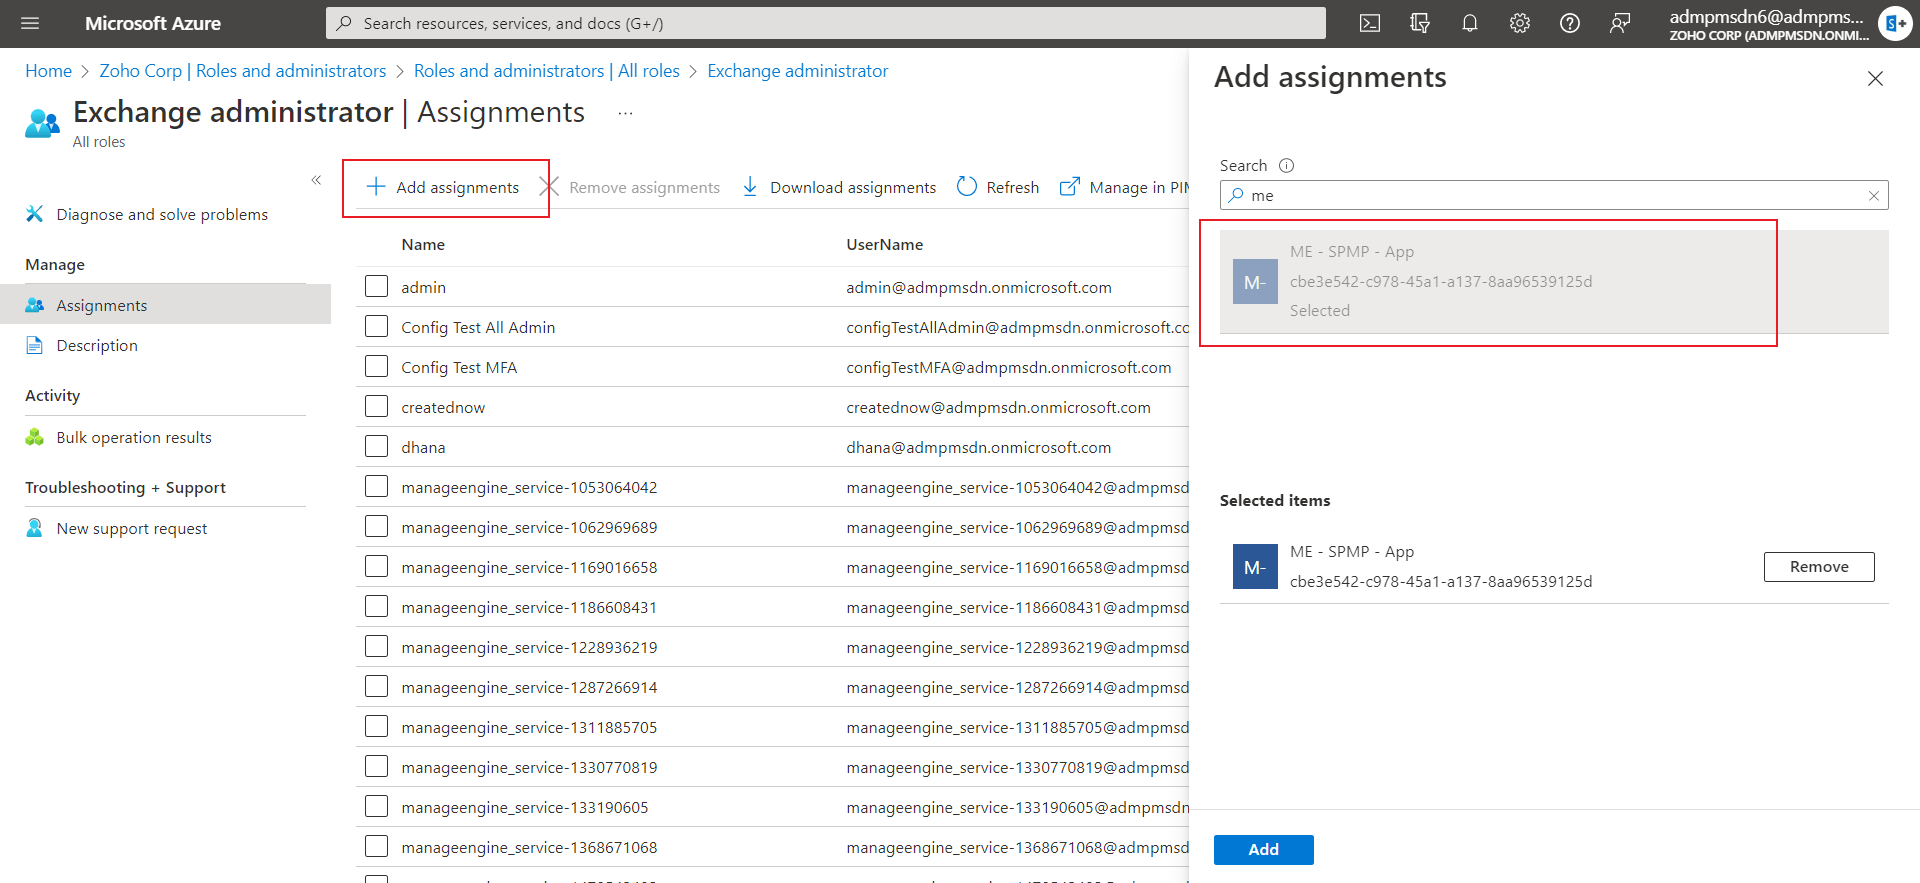Launch Cloud Shell from the top bar
Screen dimensions: 1920x883
tap(1370, 23)
